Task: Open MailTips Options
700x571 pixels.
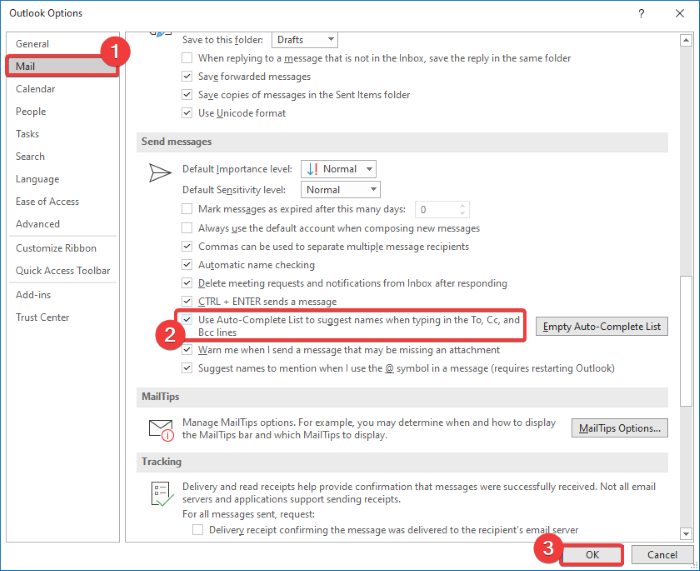Action: [x=620, y=428]
